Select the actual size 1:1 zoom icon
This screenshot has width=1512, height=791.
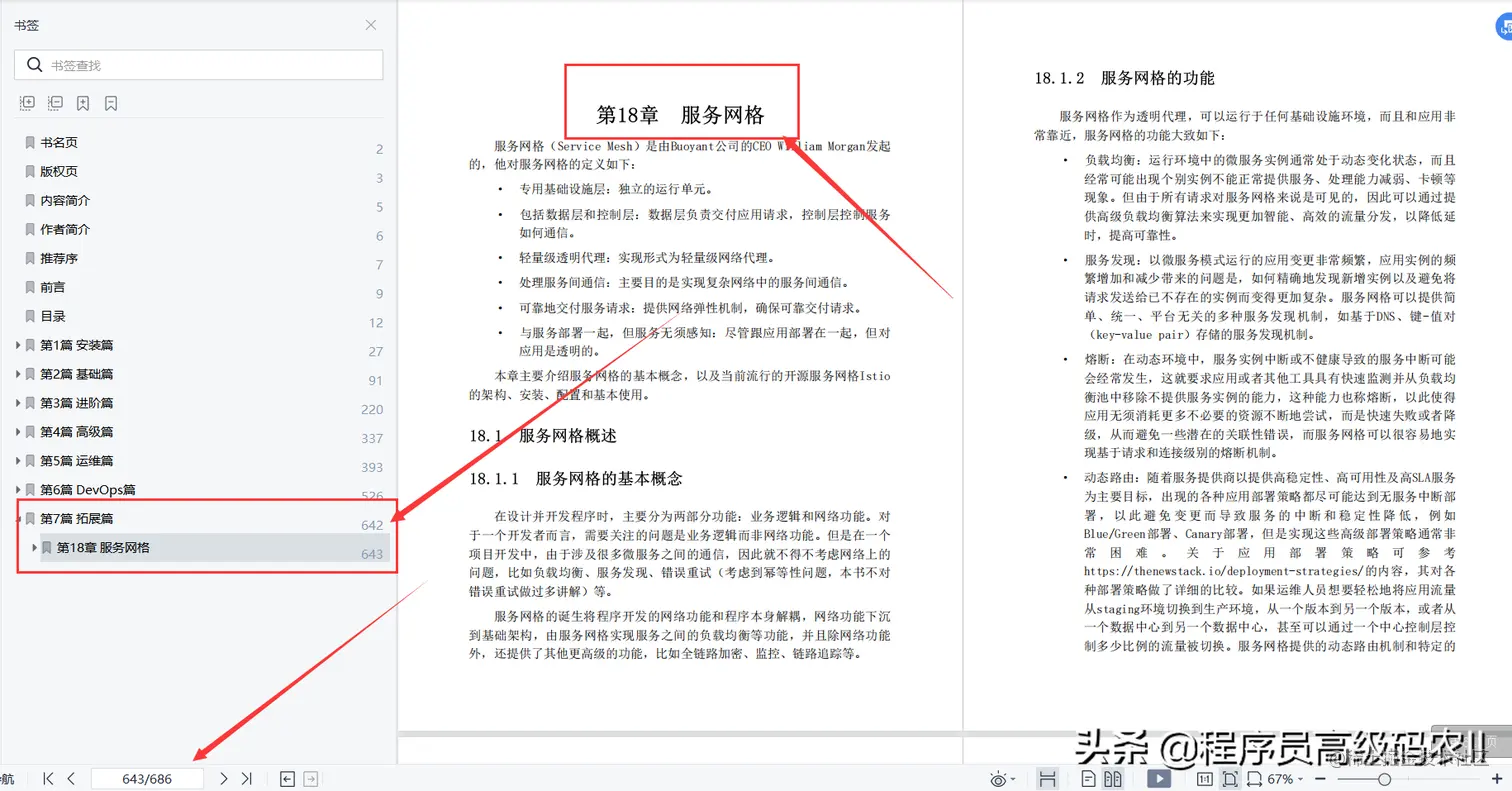1205,778
